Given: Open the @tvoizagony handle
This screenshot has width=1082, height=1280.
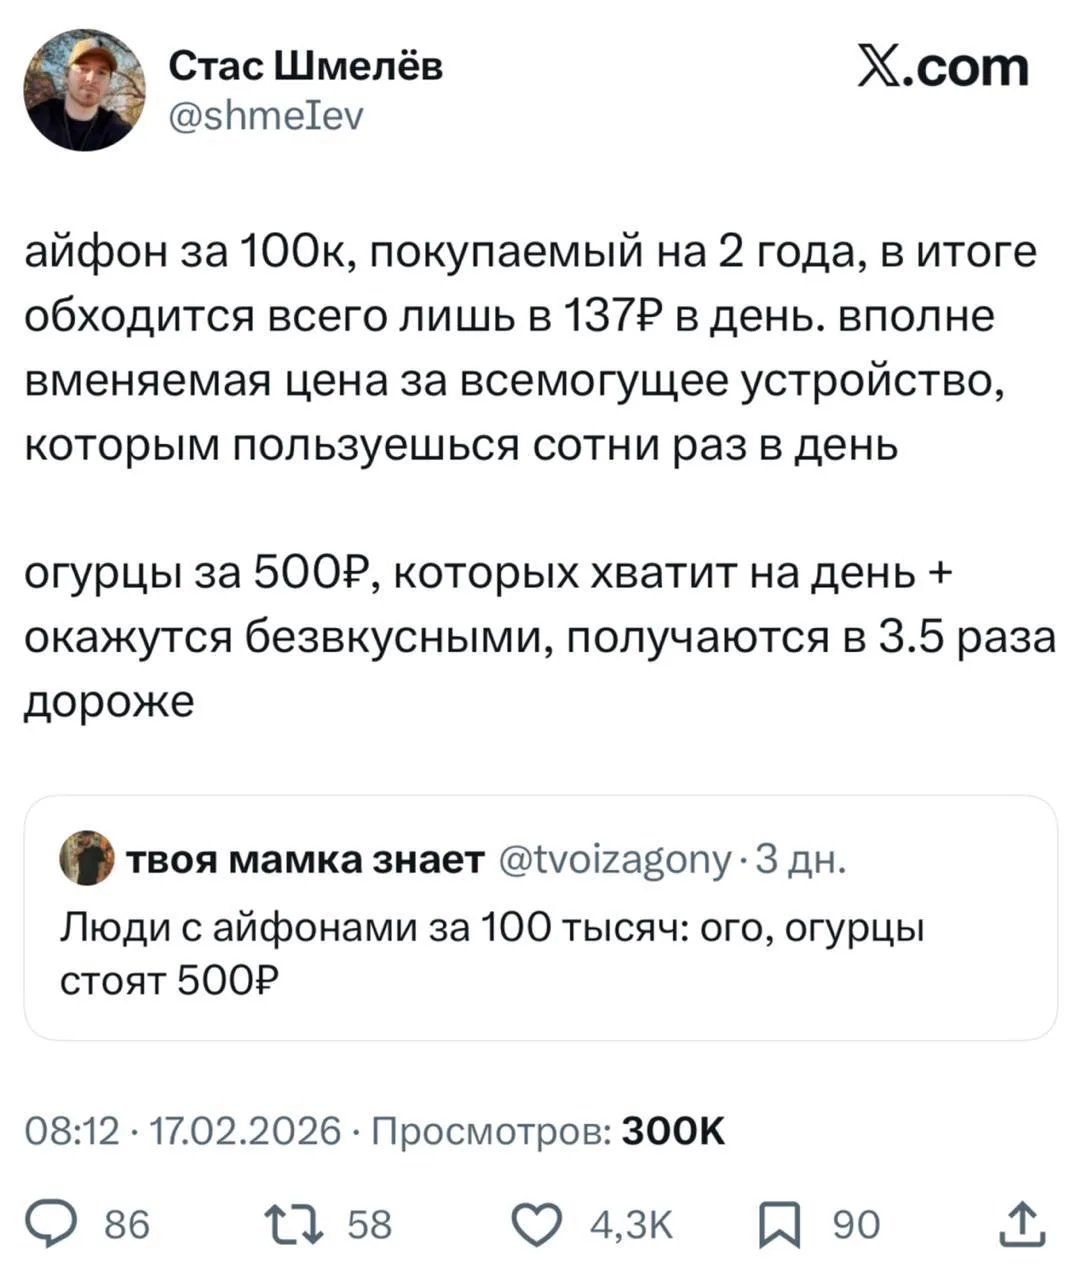Looking at the screenshot, I should 614,859.
